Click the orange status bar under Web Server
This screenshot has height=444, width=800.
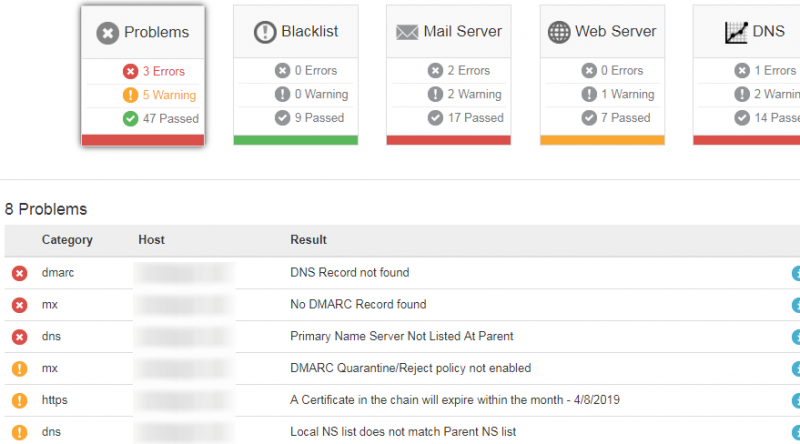point(602,140)
